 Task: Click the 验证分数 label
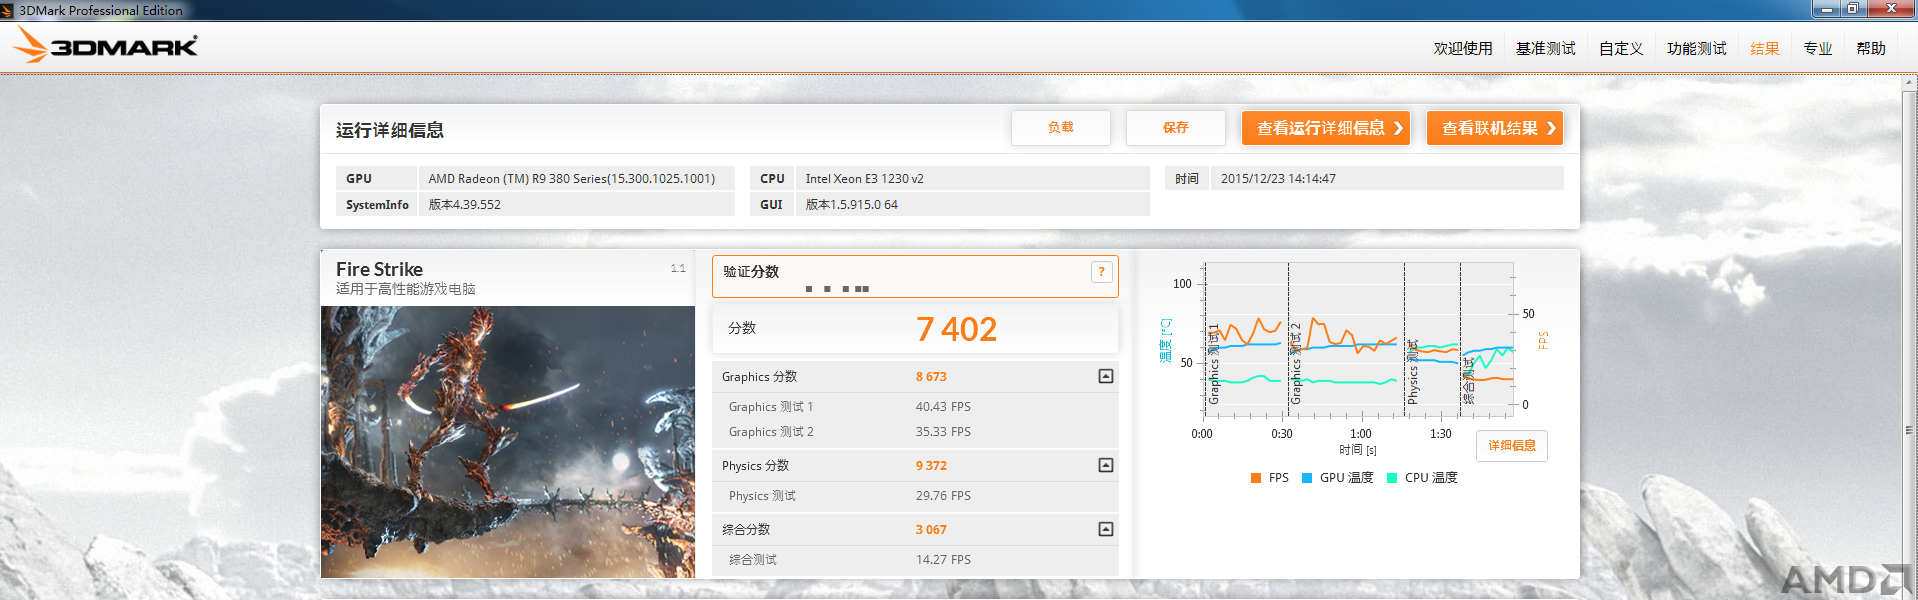751,272
